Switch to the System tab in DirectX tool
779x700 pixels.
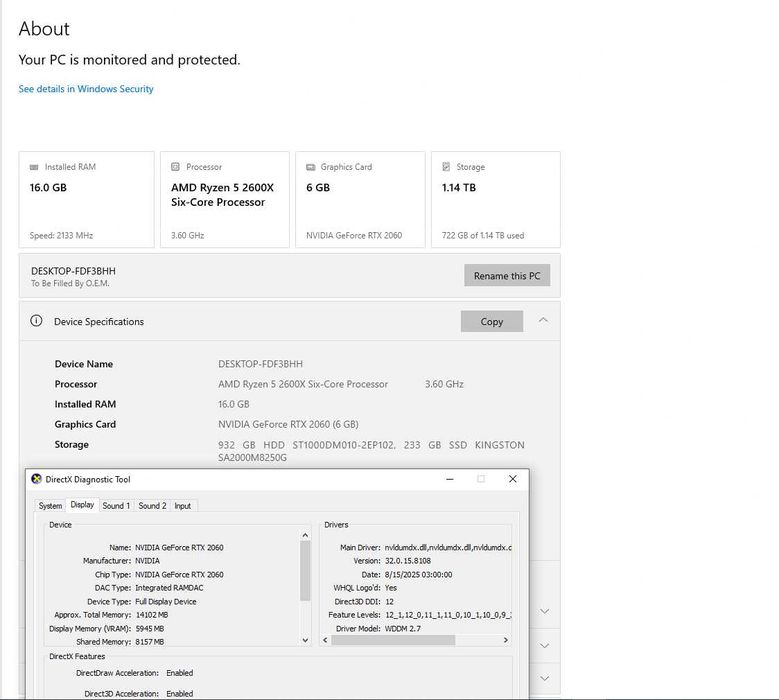[50, 506]
